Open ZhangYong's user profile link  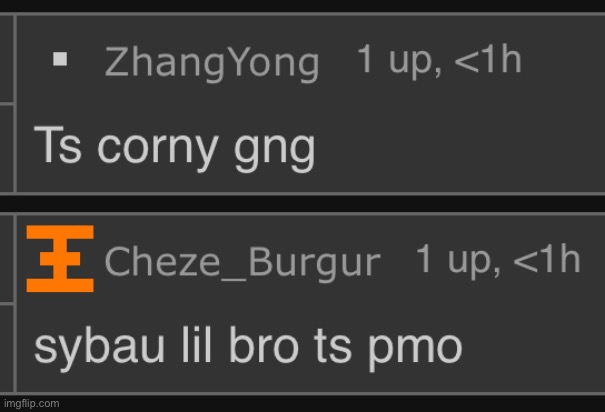click(x=212, y=64)
